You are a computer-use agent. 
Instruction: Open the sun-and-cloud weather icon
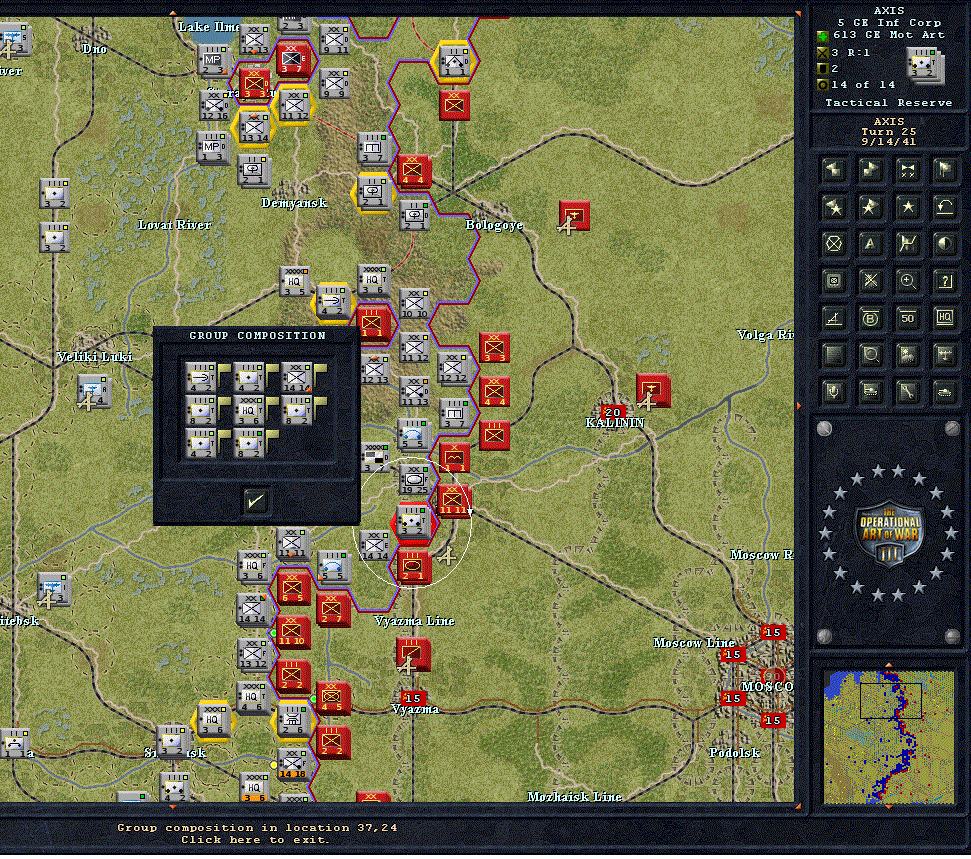pos(908,355)
